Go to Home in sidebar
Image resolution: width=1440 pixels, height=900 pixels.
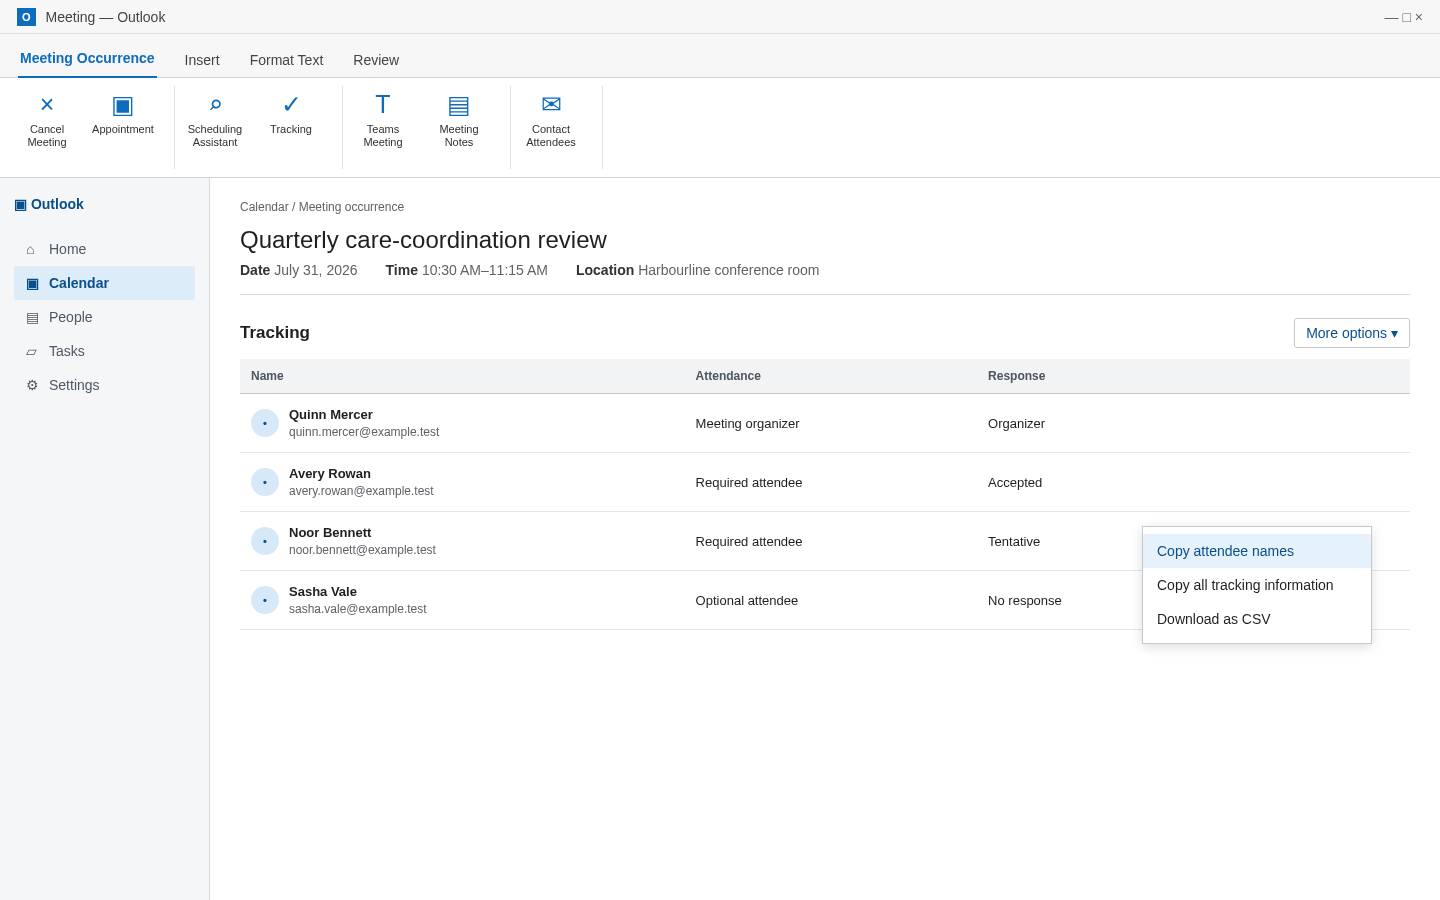point(104,249)
